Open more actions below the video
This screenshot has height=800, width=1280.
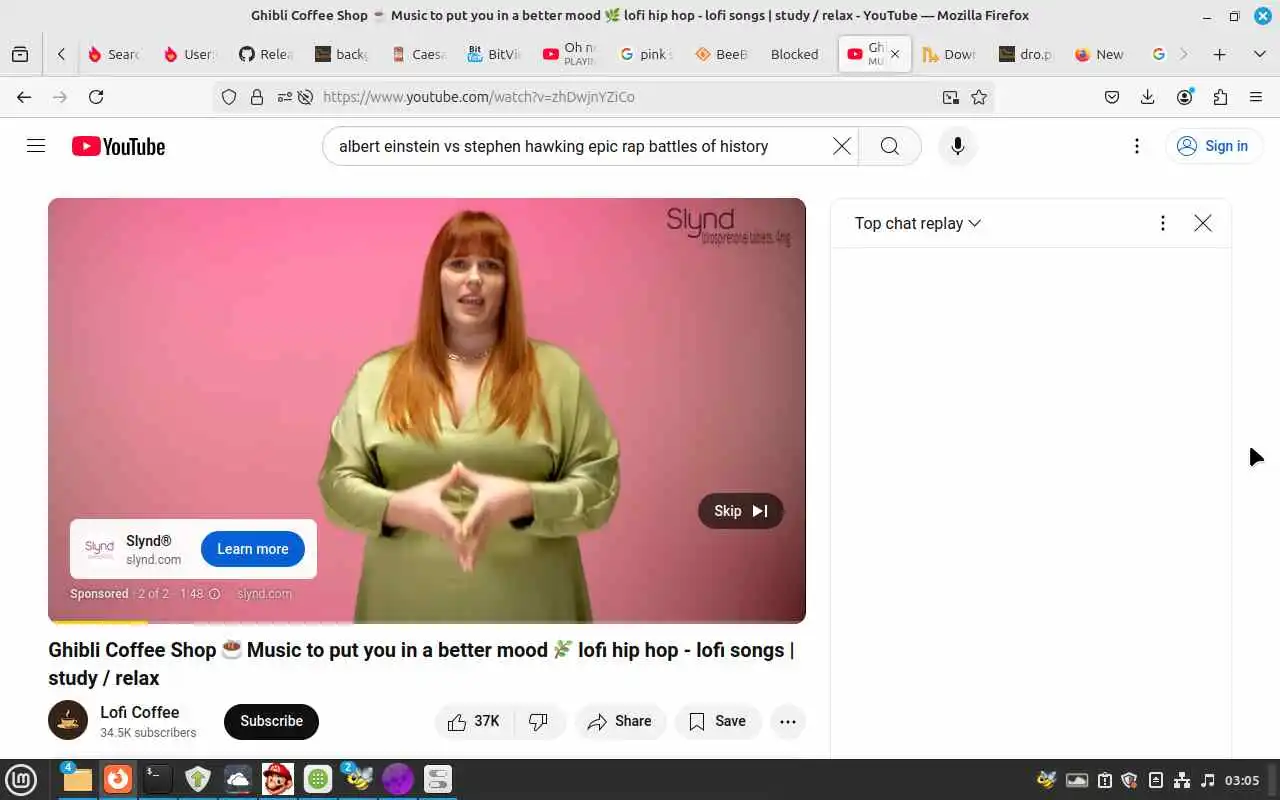coord(788,721)
